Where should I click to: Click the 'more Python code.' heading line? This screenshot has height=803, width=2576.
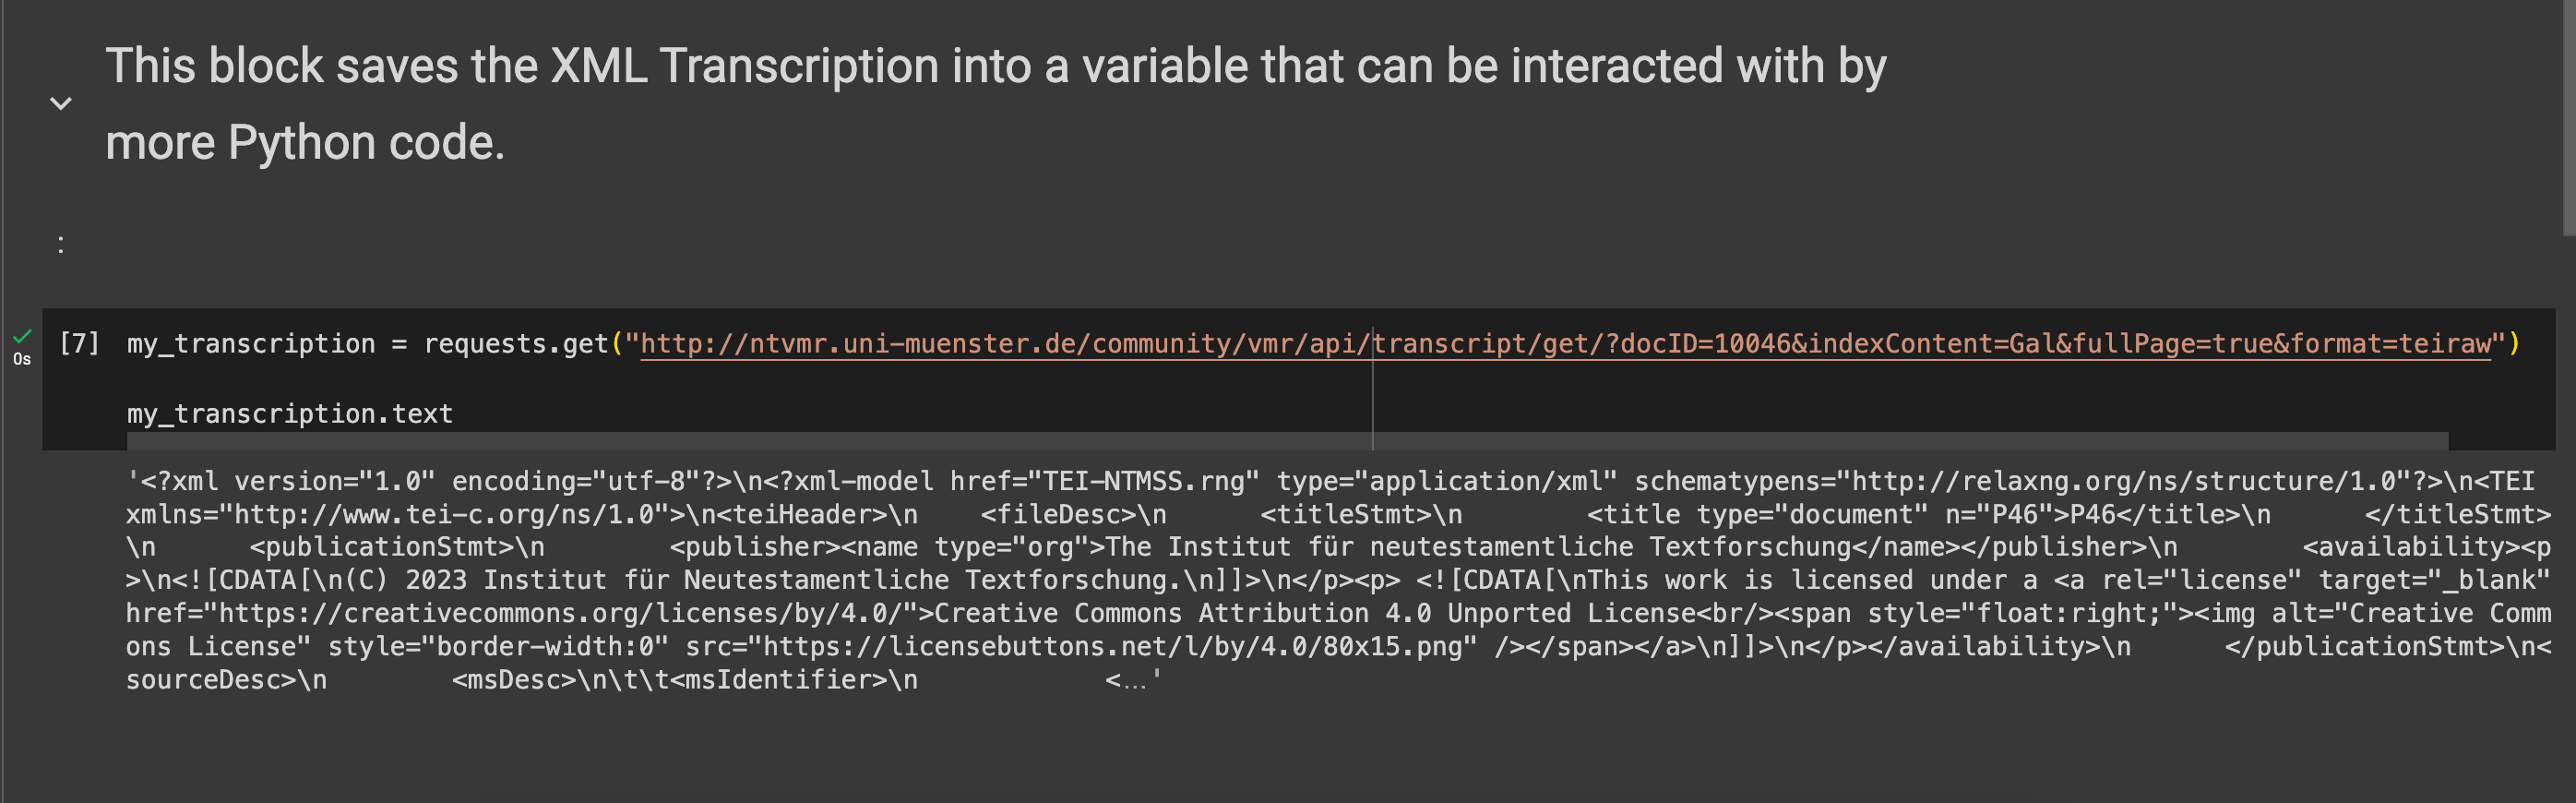click(305, 143)
